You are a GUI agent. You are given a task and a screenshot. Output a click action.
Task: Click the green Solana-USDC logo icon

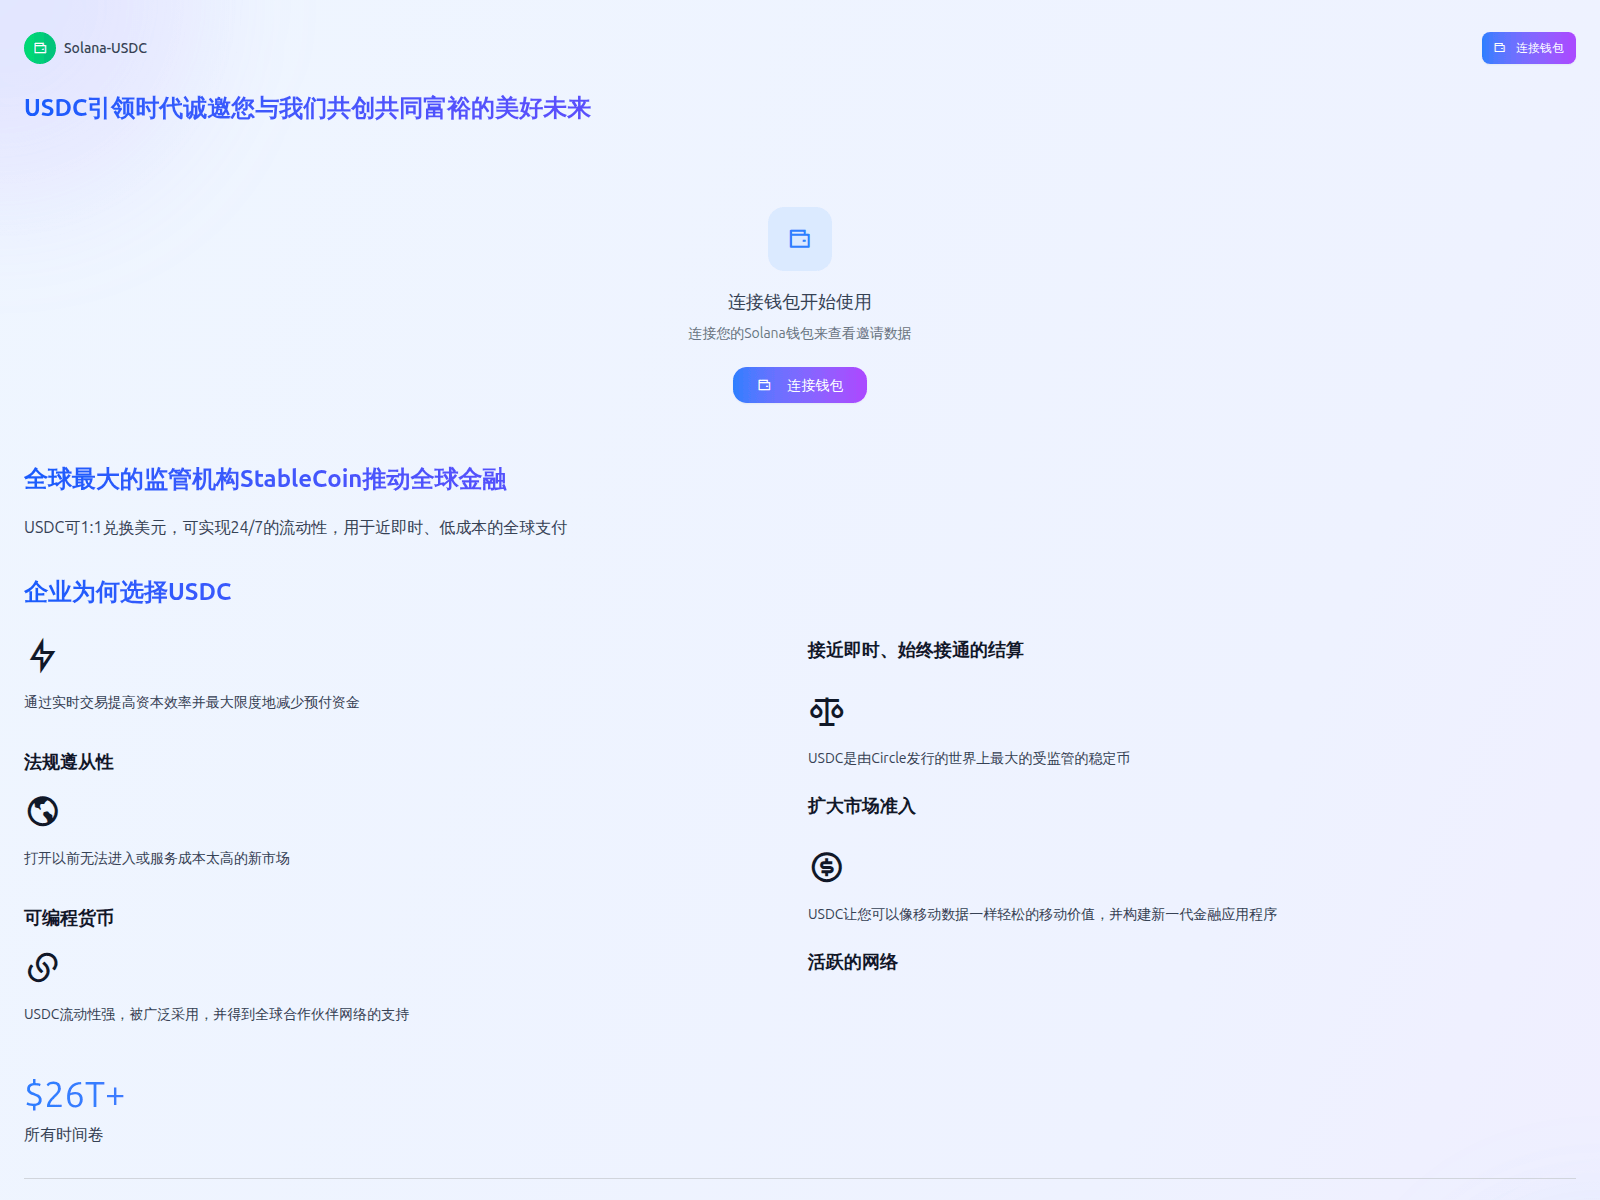point(40,48)
